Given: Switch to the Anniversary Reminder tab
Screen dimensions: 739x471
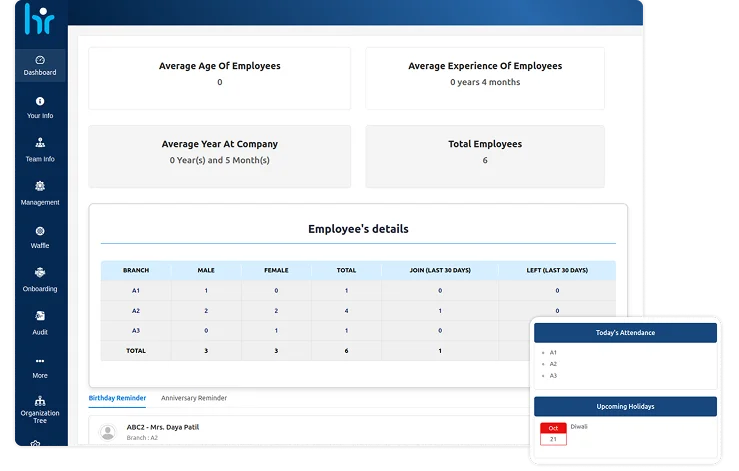Looking at the screenshot, I should pos(194,398).
